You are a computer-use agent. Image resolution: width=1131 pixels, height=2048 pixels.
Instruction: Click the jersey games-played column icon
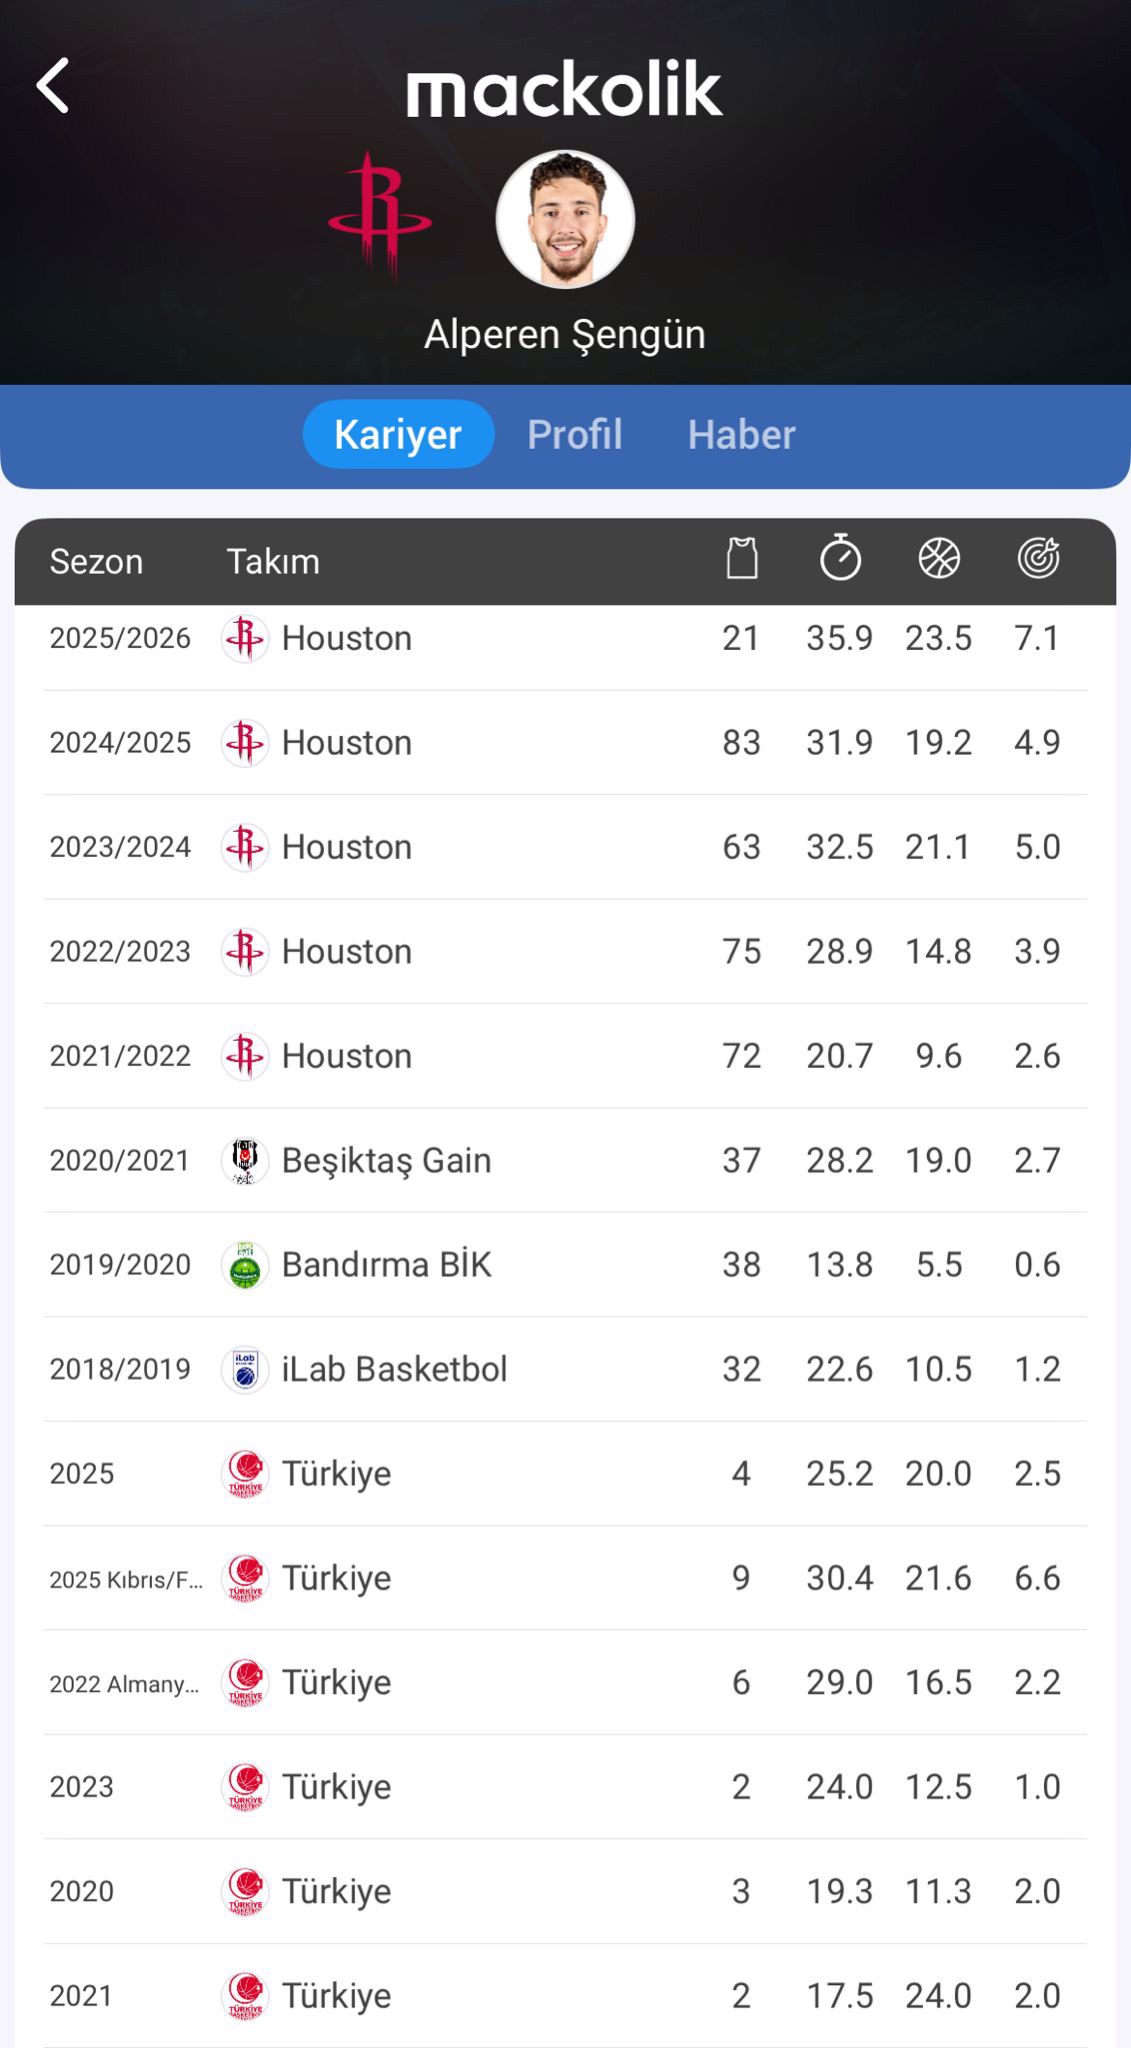pyautogui.click(x=741, y=558)
